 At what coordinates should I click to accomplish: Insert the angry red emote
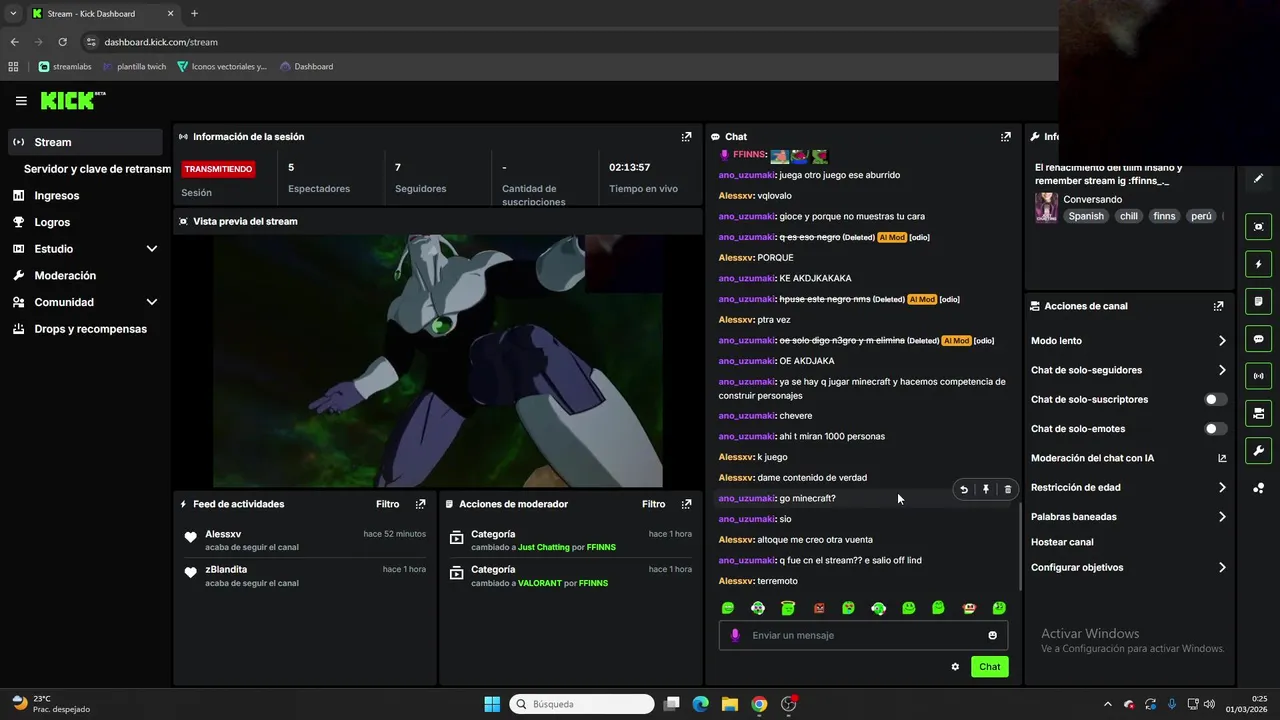click(x=818, y=608)
